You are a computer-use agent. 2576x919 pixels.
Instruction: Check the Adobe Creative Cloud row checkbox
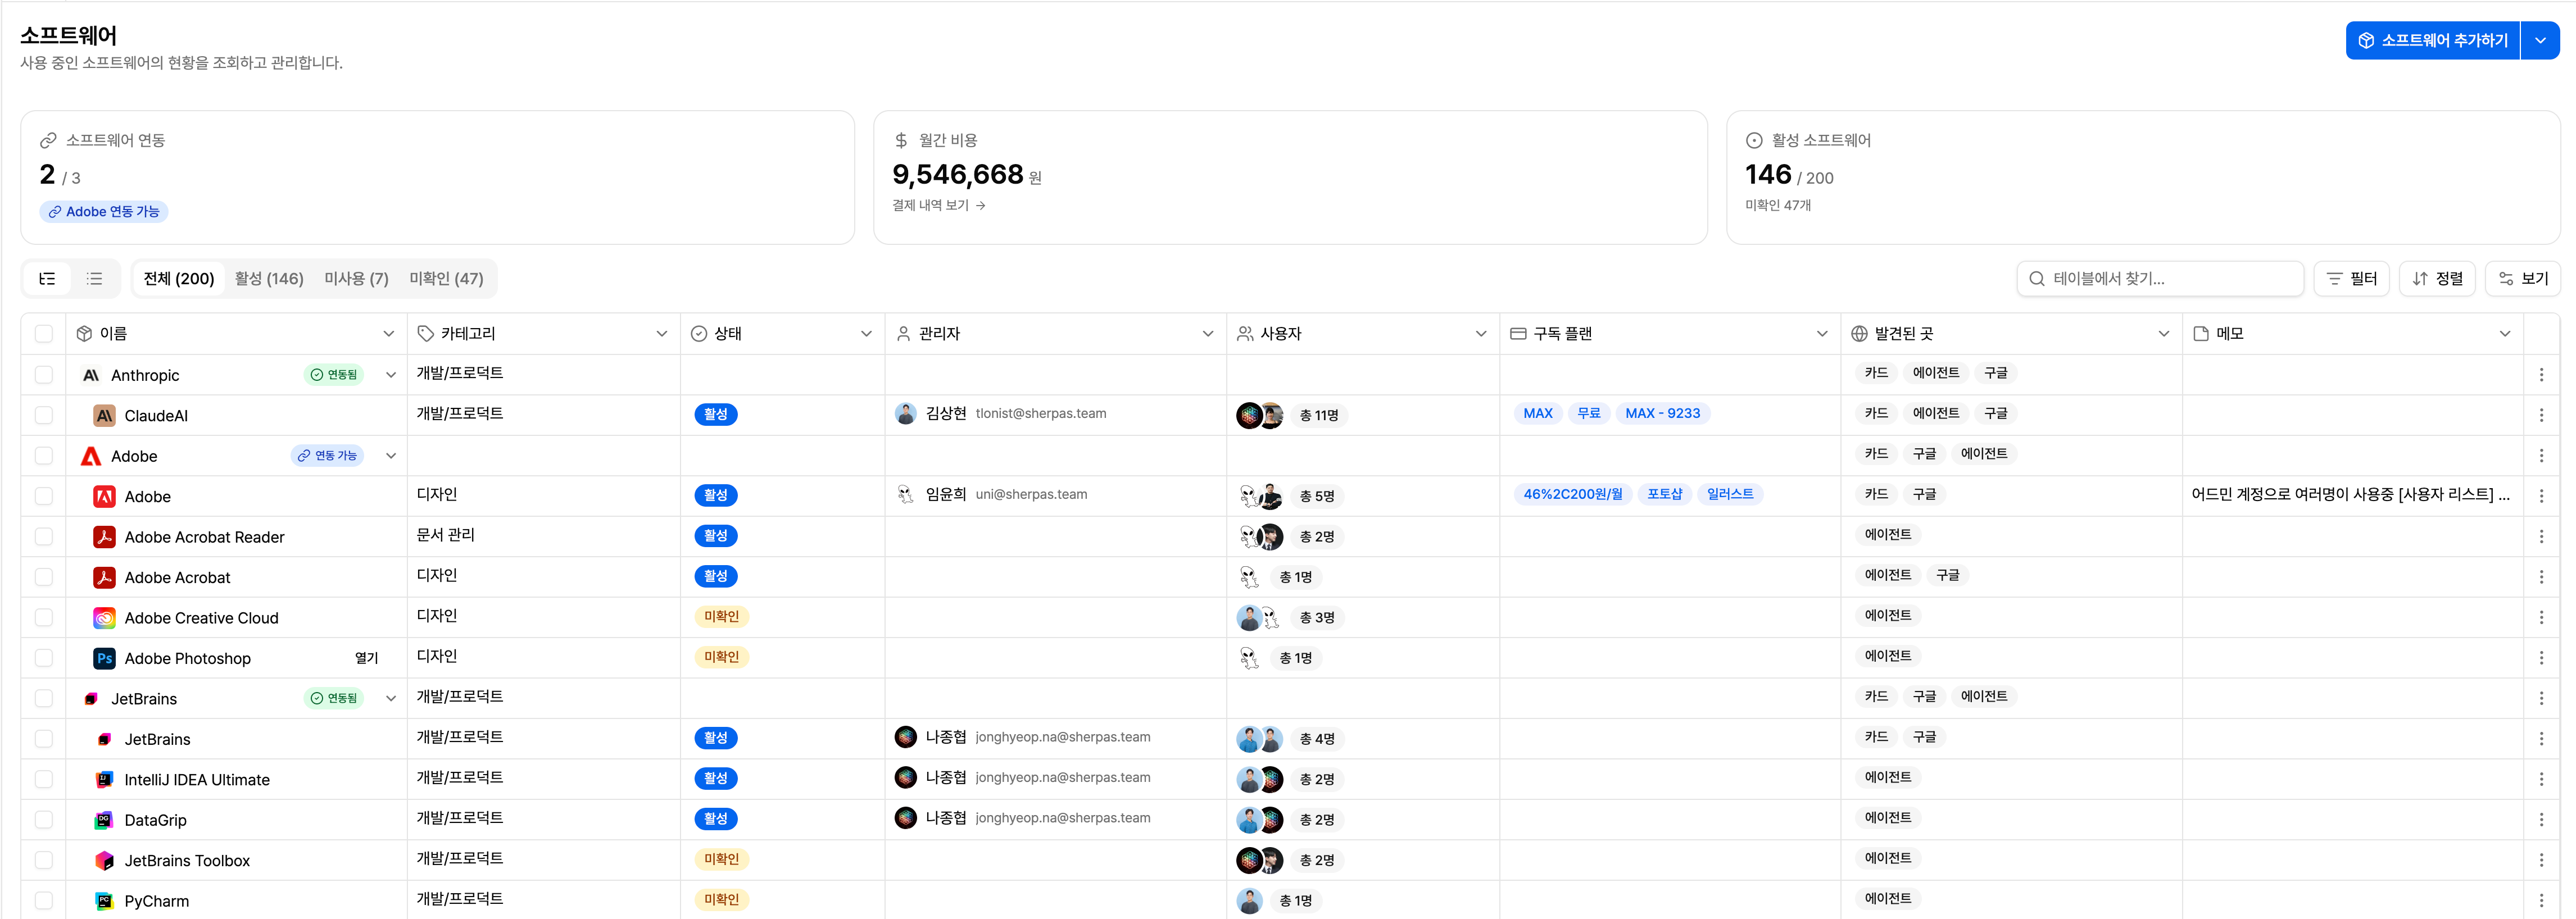44,618
